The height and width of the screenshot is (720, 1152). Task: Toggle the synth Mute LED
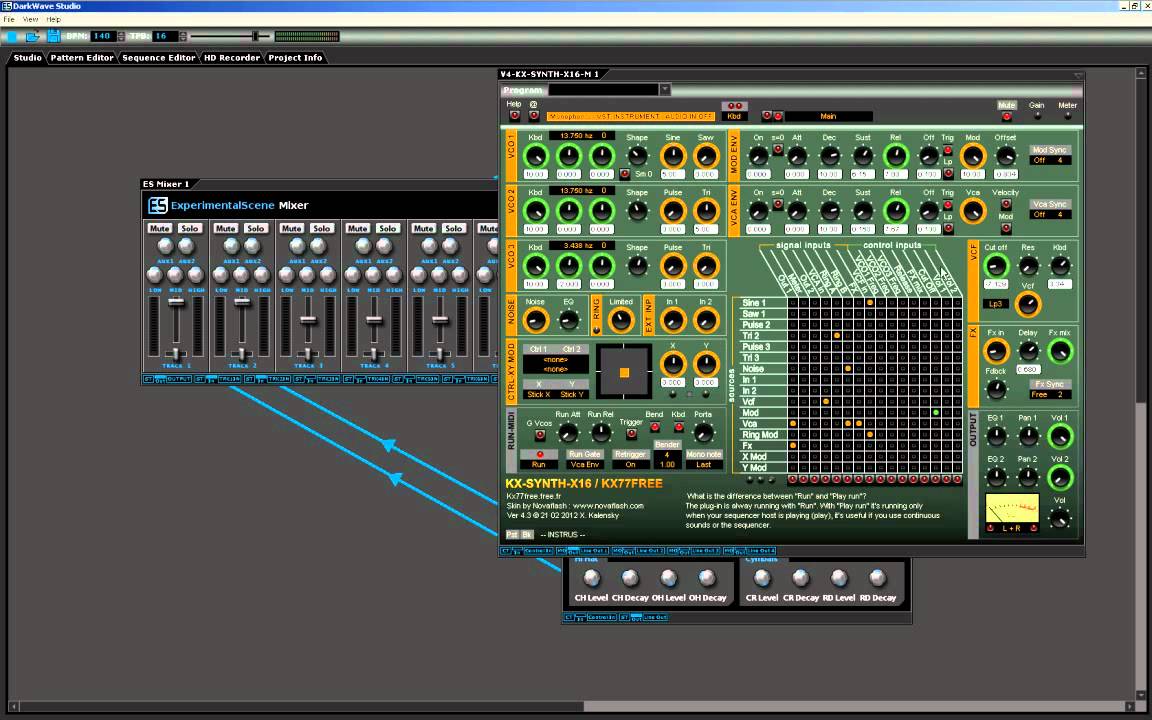click(x=1007, y=116)
